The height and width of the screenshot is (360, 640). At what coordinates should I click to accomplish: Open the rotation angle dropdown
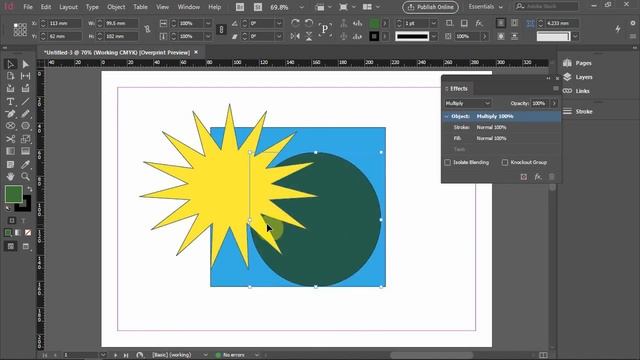[279, 23]
